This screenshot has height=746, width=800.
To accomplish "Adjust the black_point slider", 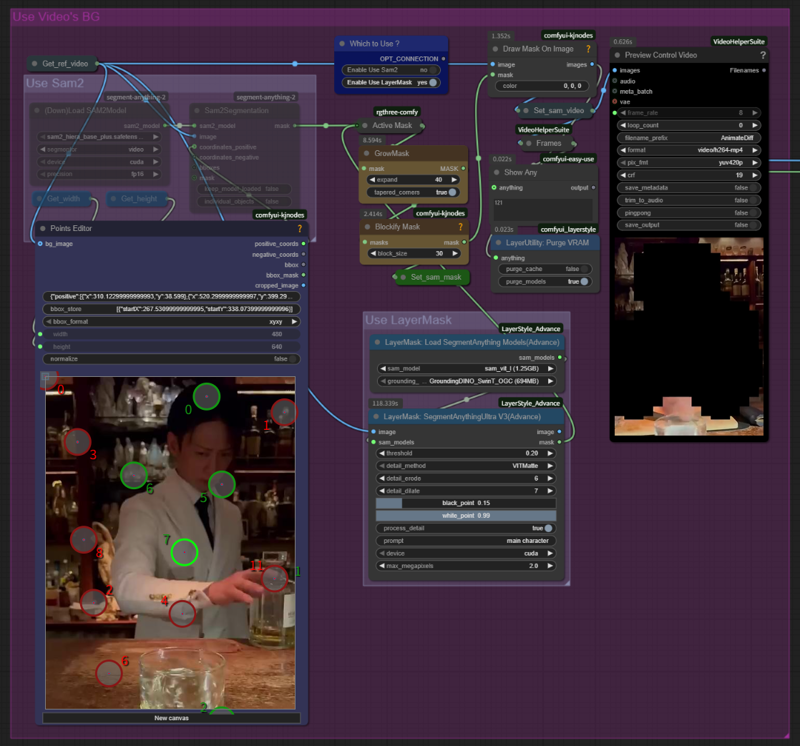I will tap(464, 503).
